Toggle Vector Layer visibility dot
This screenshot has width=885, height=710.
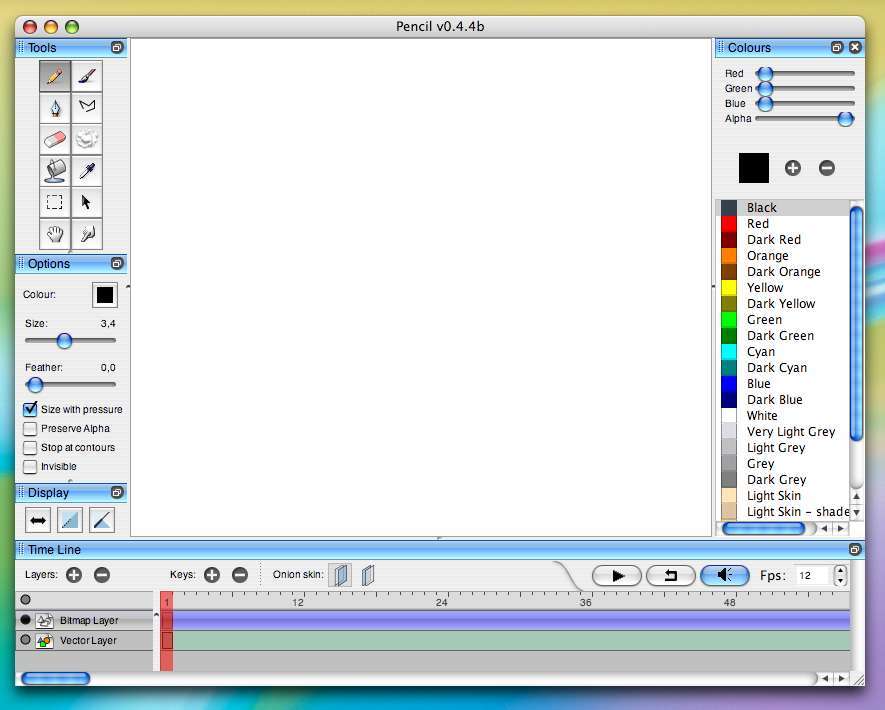pos(25,640)
